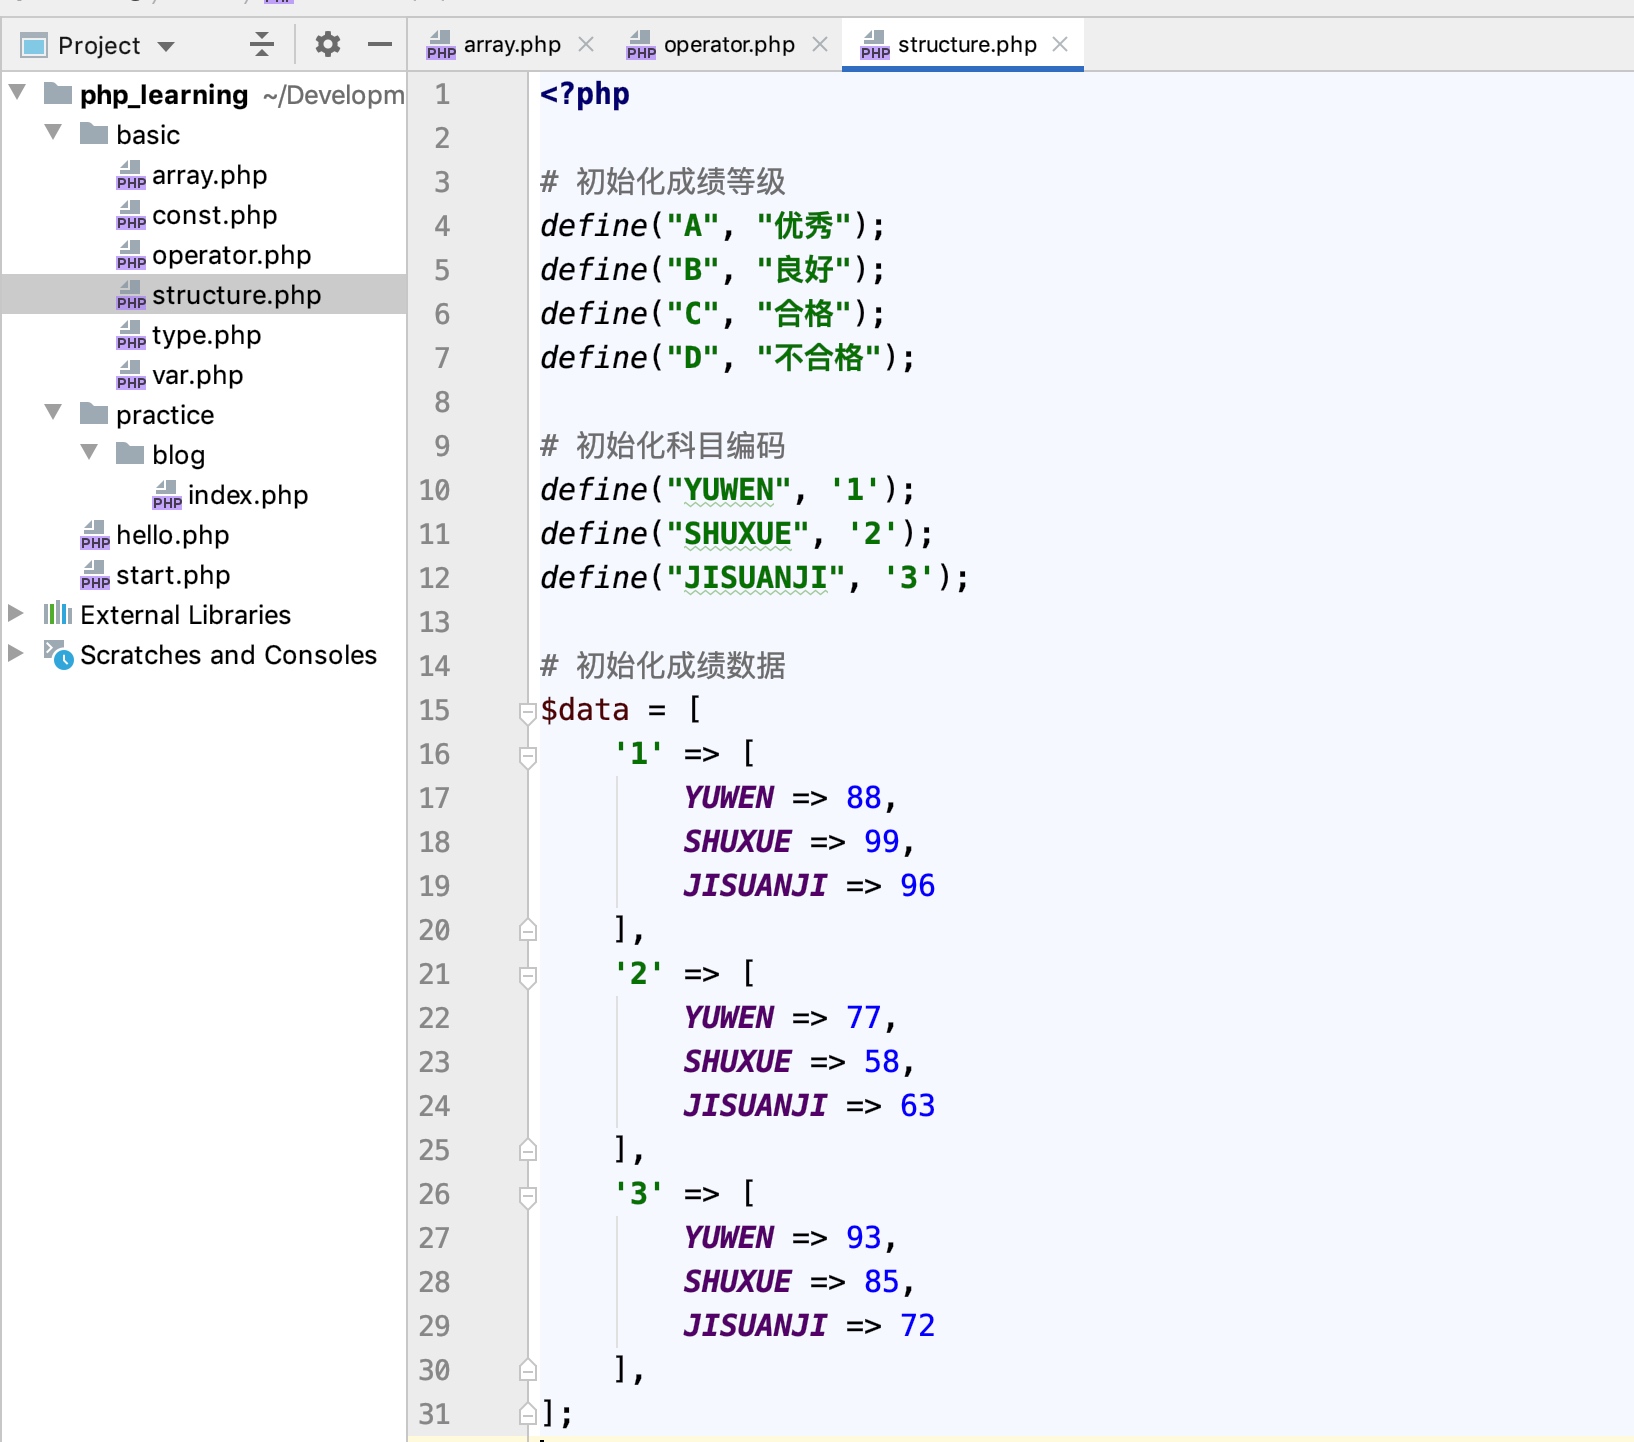Click line number 10 in the gutter

(x=434, y=490)
